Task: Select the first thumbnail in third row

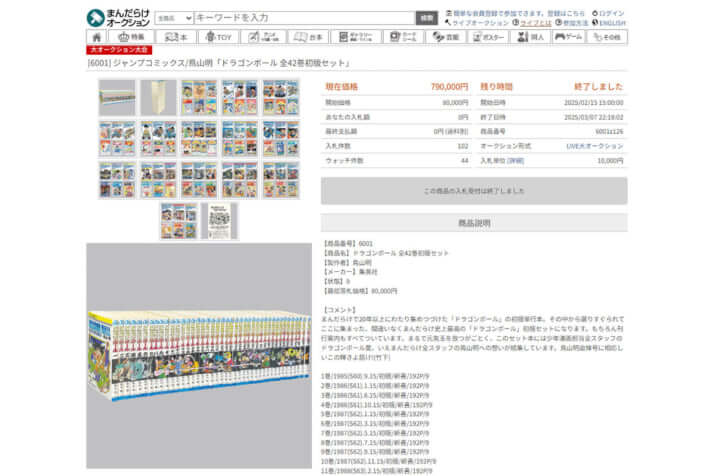Action: [117, 180]
